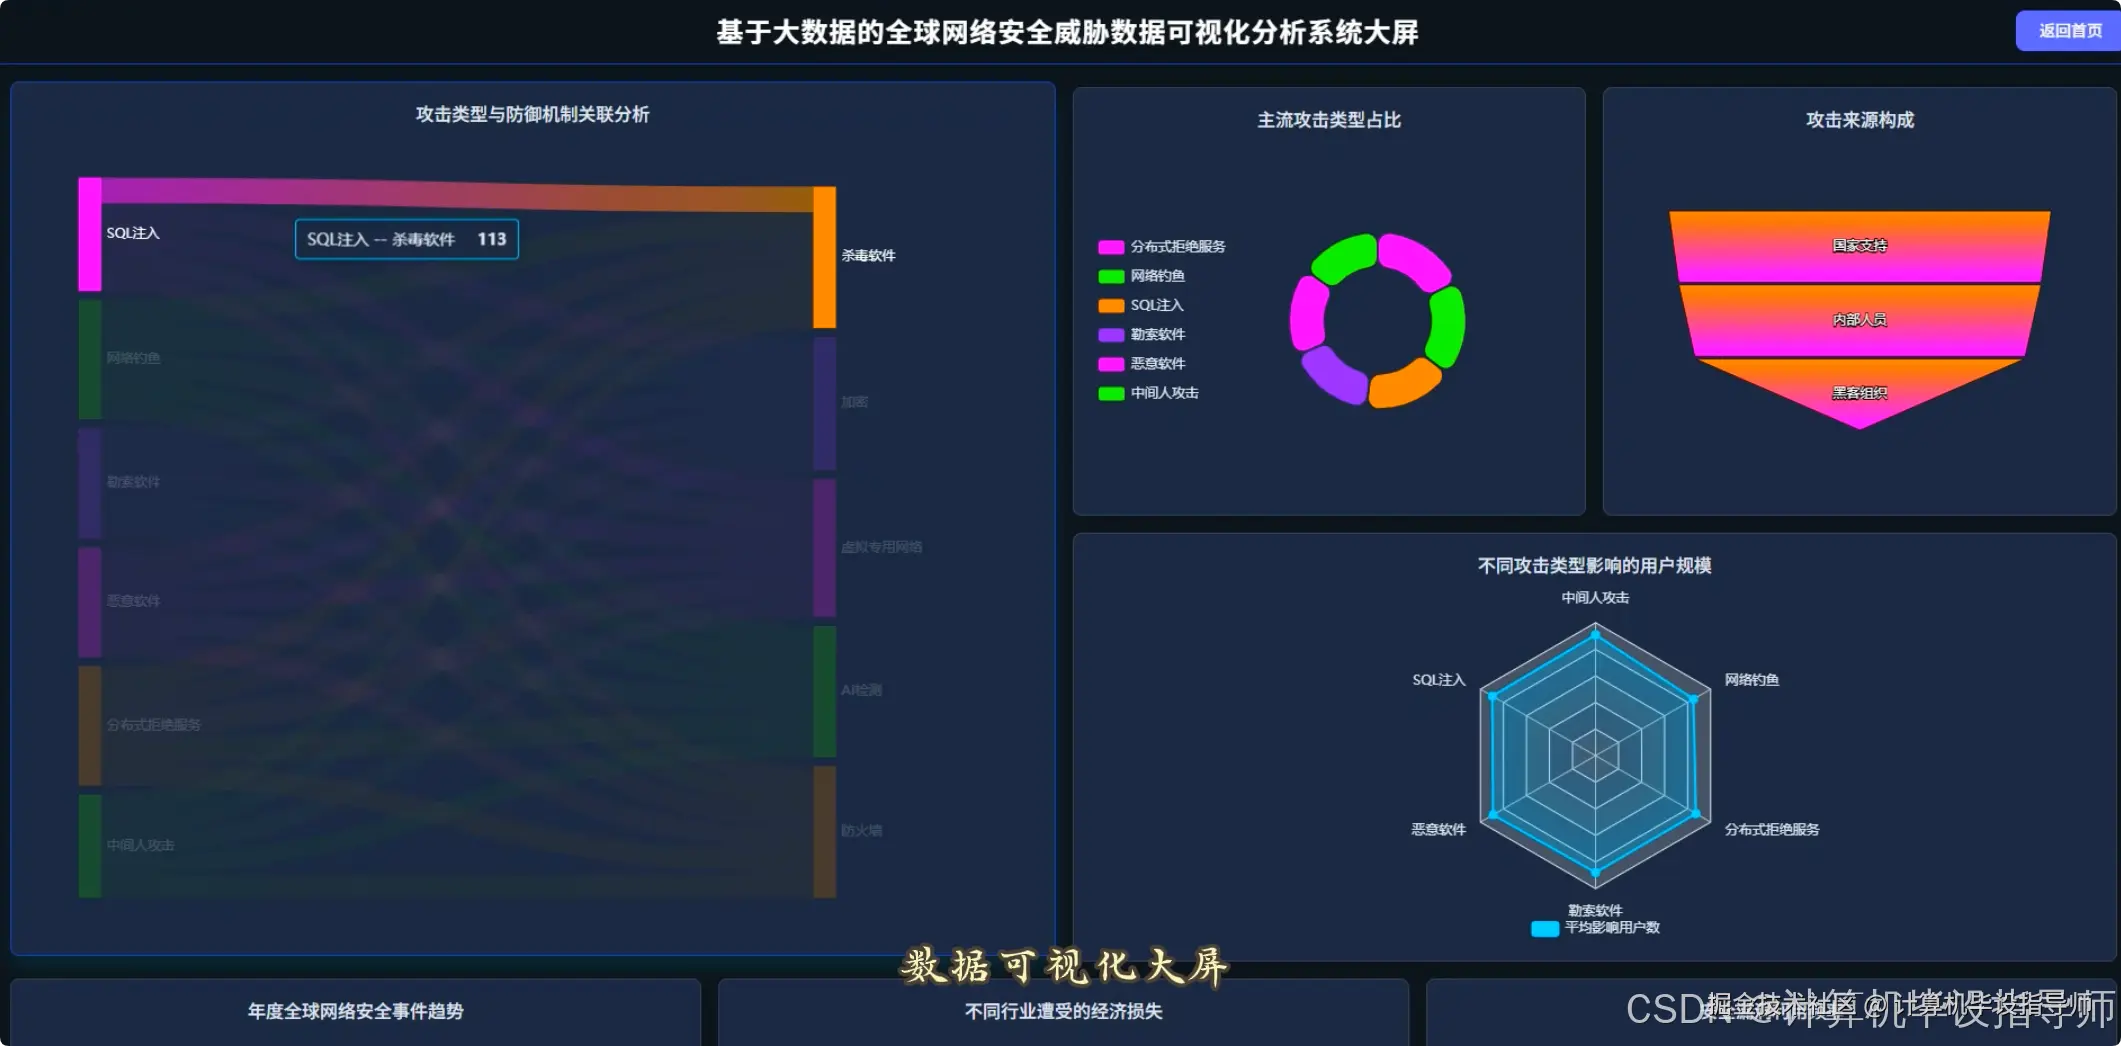Select the 杀毒软件 node in the sankey diagram

point(825,255)
